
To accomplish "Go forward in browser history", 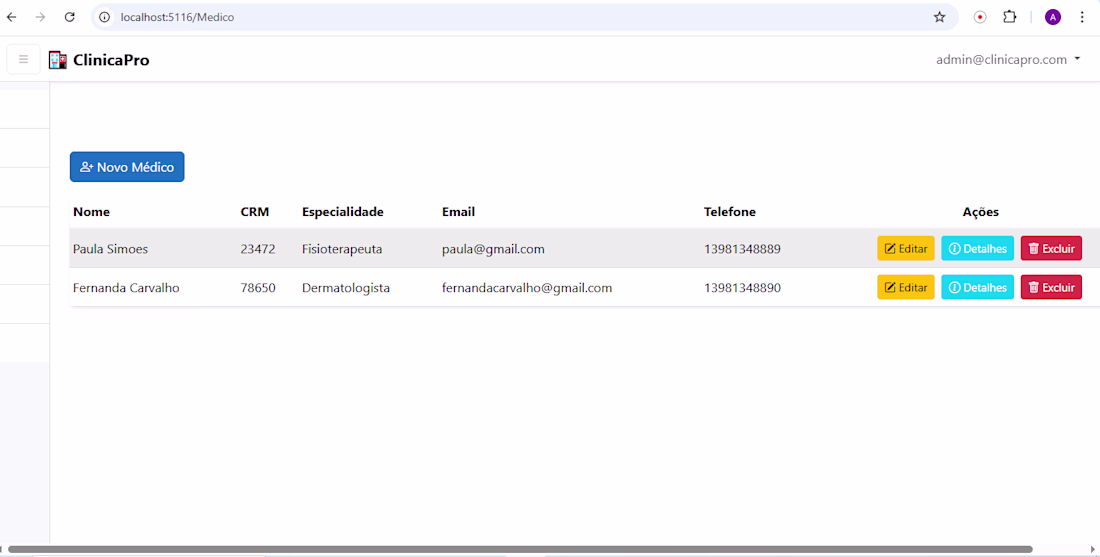I will [41, 17].
